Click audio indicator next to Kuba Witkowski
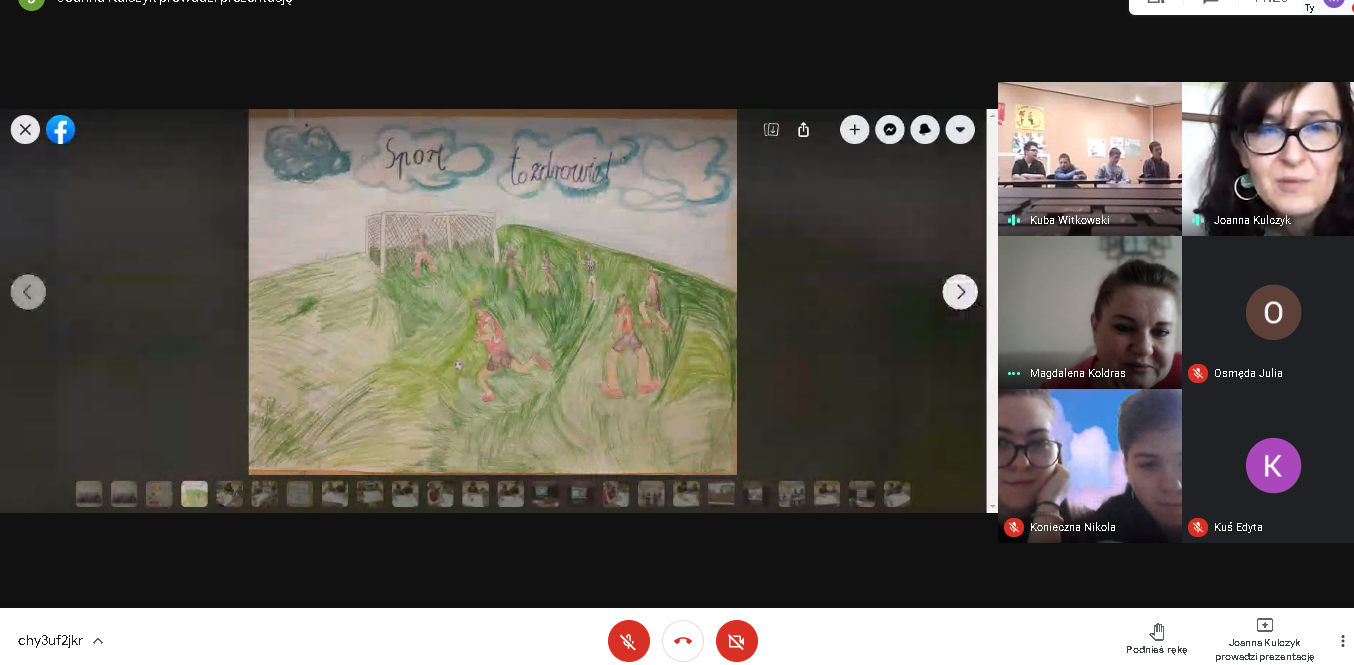The height and width of the screenshot is (665, 1354). (1013, 220)
